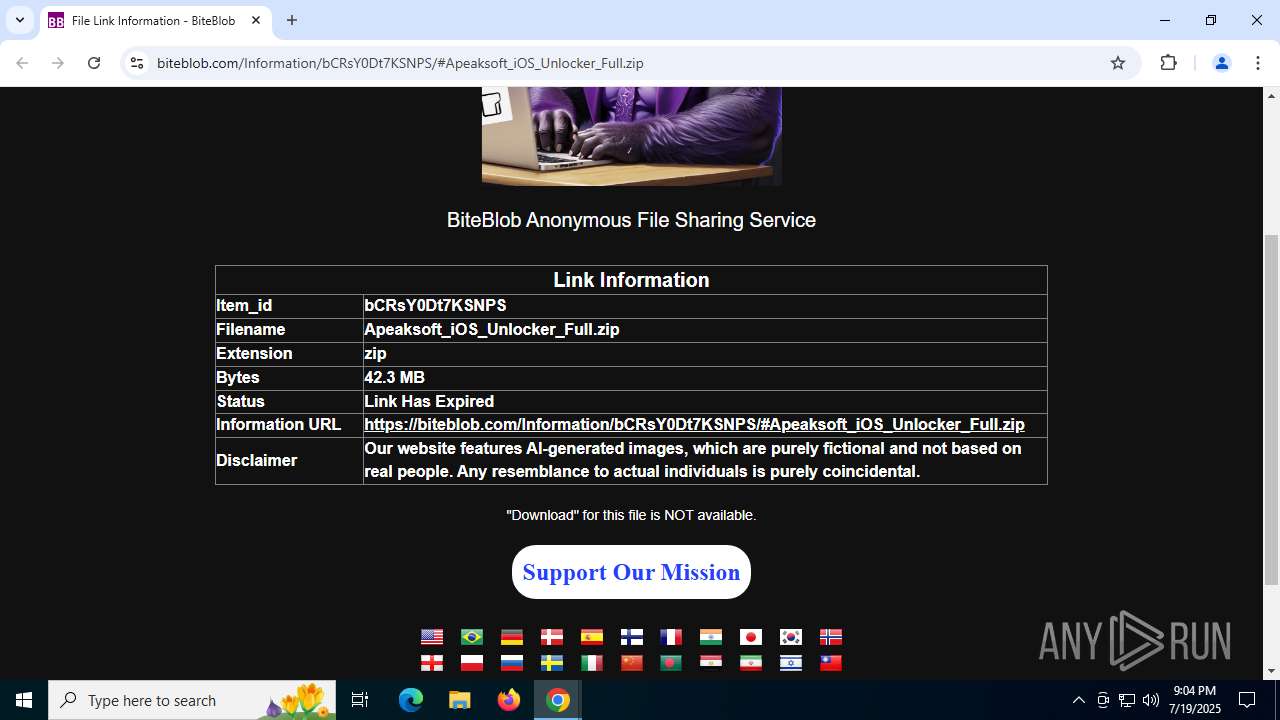Select the Italy flag language

[x=592, y=663]
